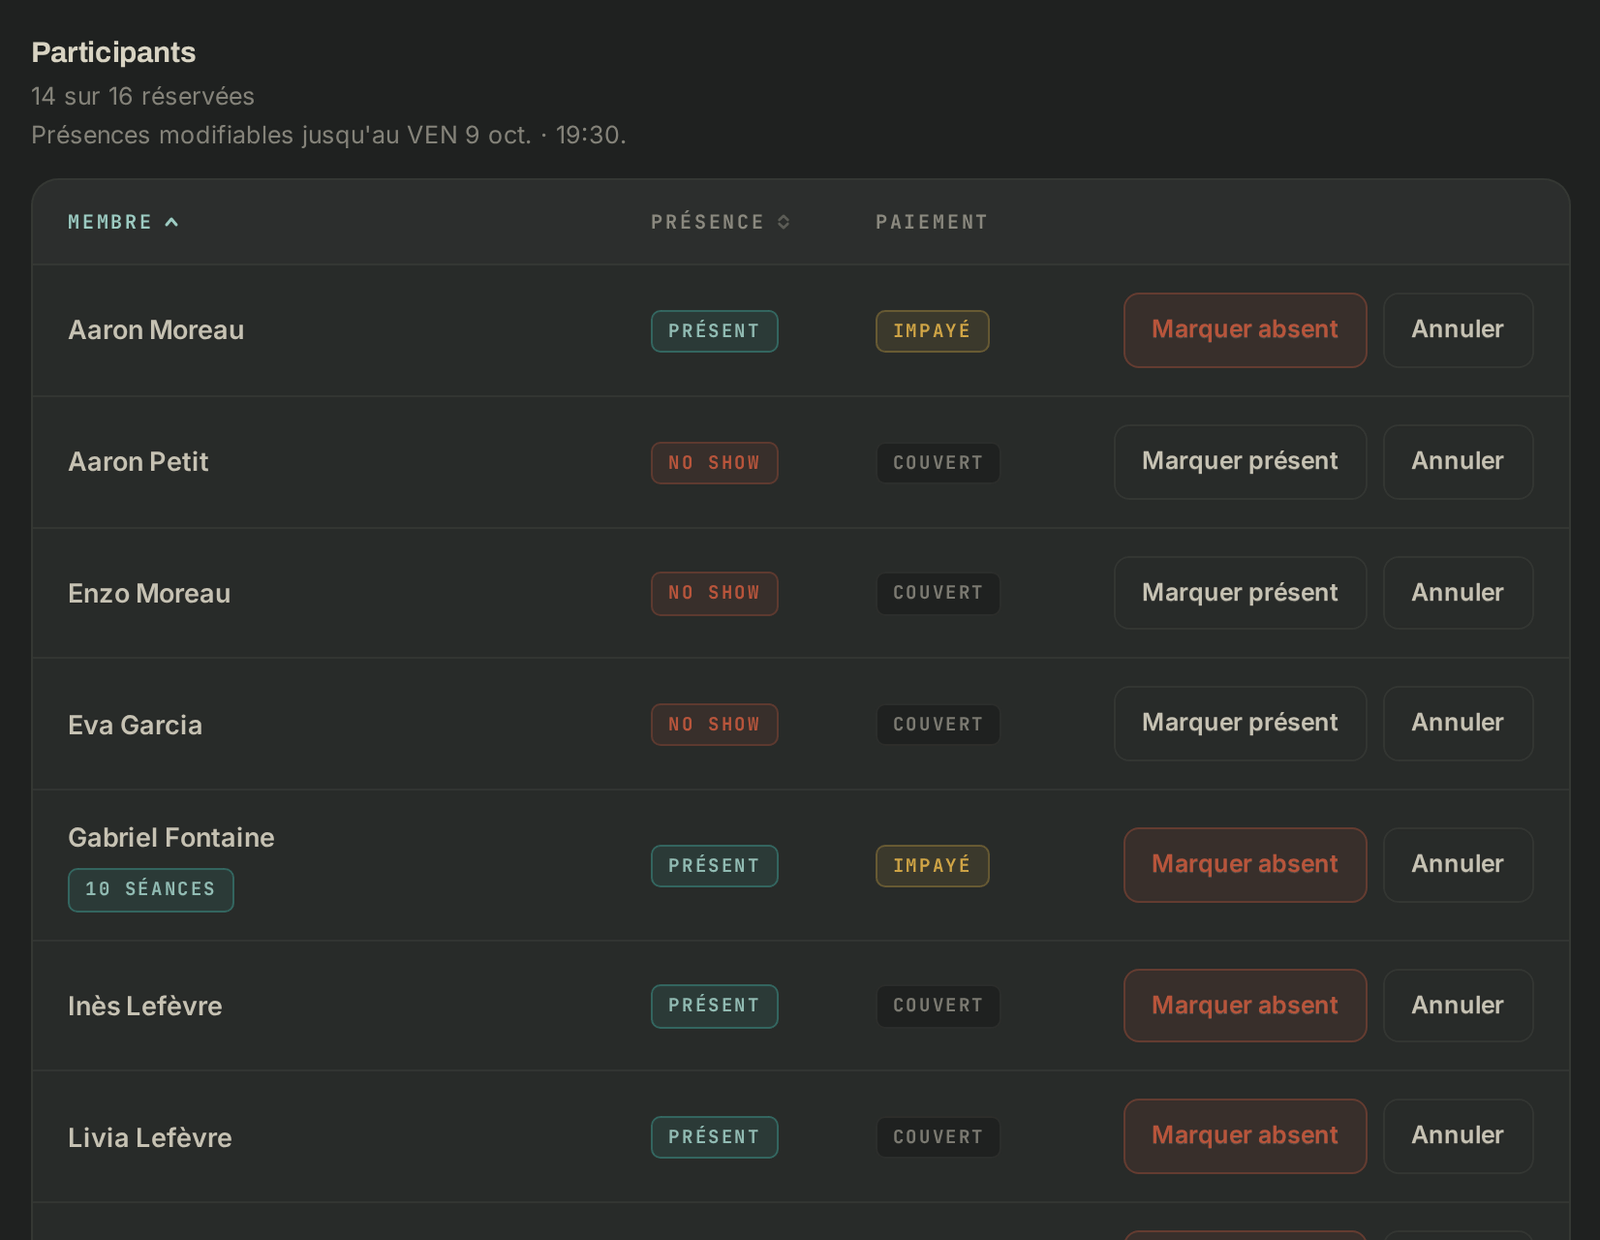
Task: Sort by Membre column ascending arrow
Action: tap(171, 222)
